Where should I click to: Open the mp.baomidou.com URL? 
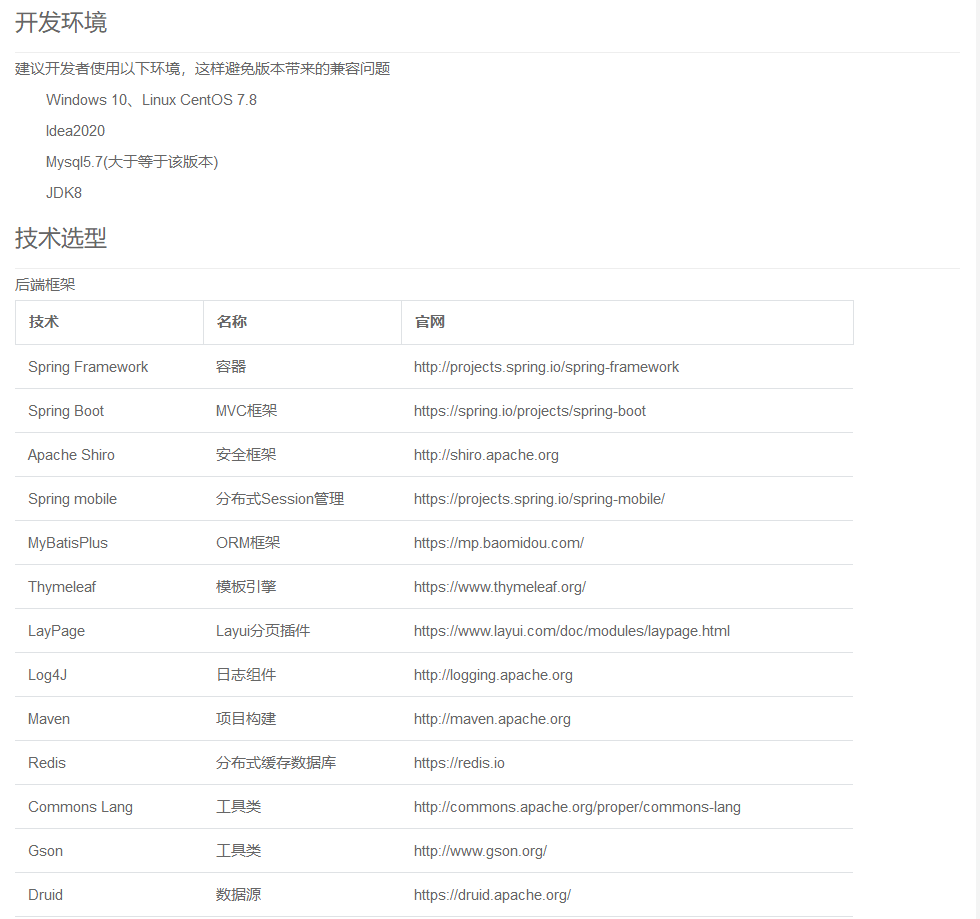pyautogui.click(x=499, y=543)
